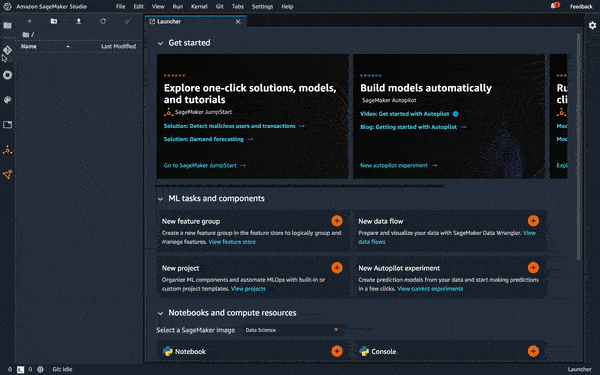Screen dimensions: 600x375
Task: Click the status bar globe icon
Action: pyautogui.click(x=40, y=370)
